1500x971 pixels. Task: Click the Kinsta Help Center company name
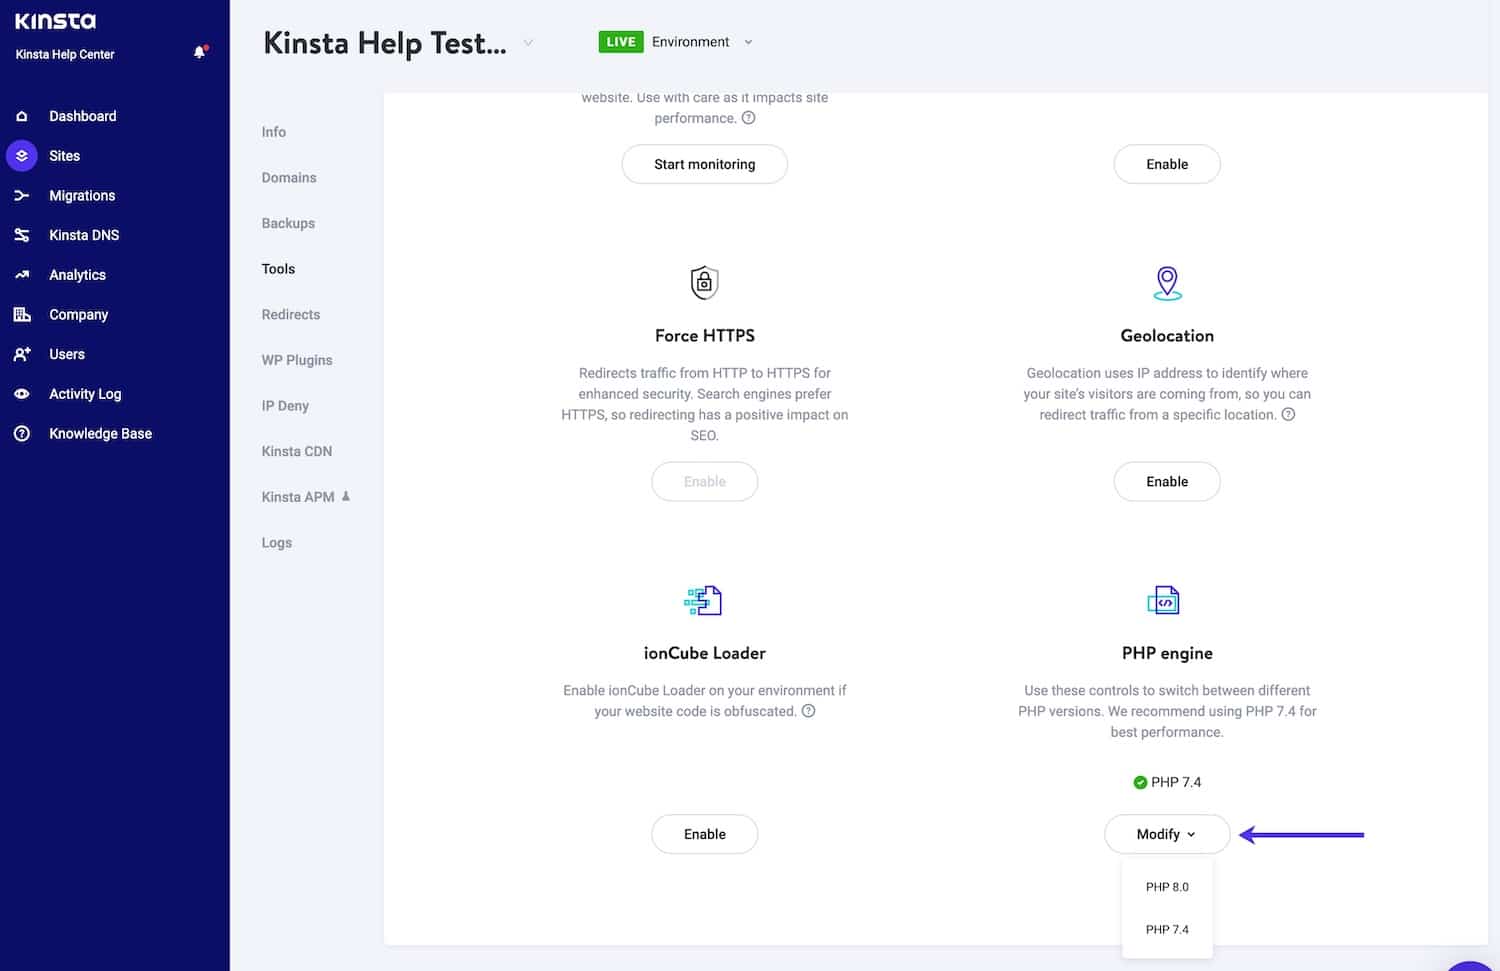[x=65, y=54]
